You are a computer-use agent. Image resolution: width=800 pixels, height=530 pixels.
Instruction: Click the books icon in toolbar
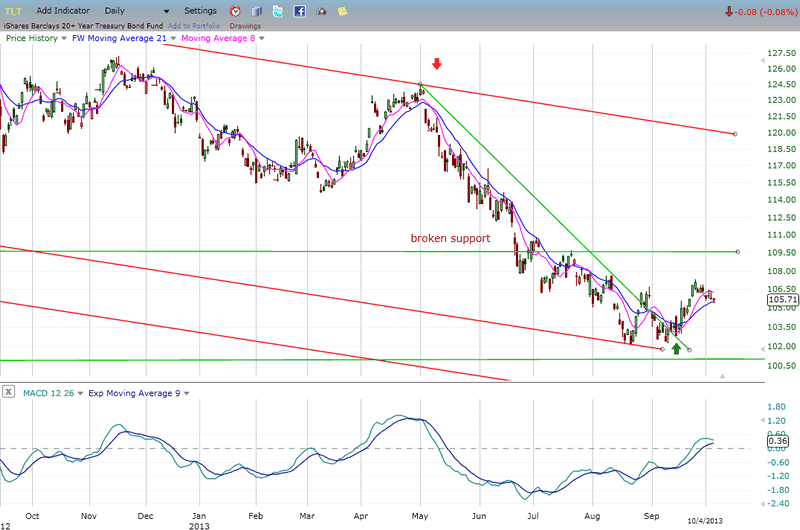click(x=255, y=11)
